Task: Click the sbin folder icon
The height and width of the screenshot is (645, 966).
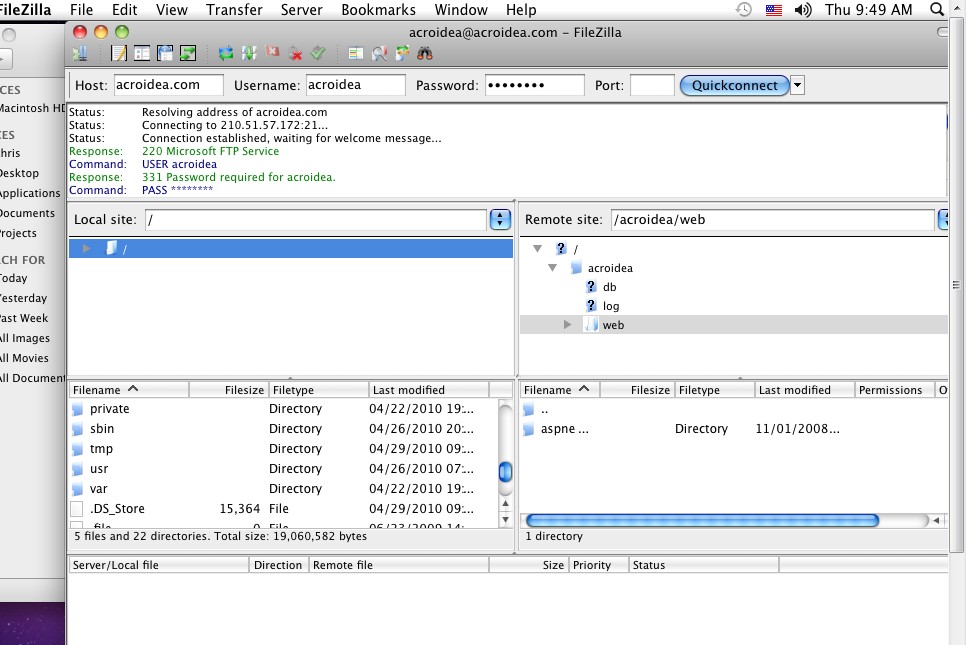Action: (x=77, y=429)
